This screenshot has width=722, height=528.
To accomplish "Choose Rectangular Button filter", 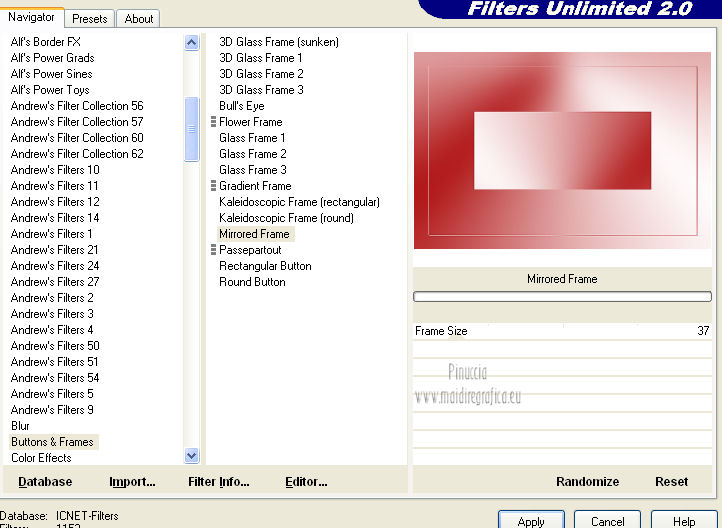I will point(265,266).
